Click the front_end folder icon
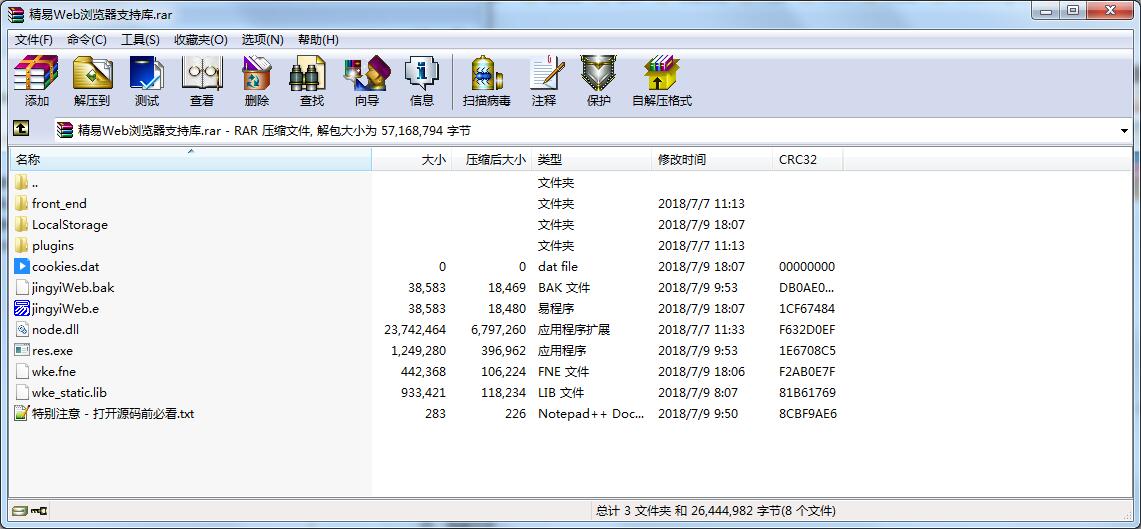Image resolution: width=1141 pixels, height=529 pixels. tap(22, 204)
